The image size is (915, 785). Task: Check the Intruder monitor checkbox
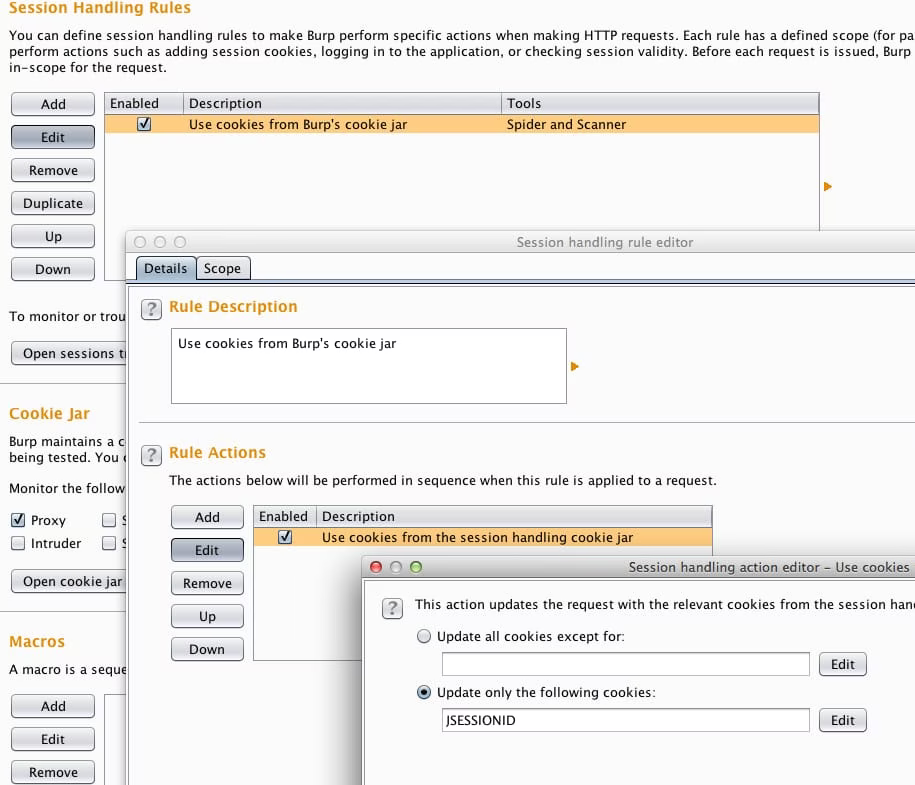coord(18,543)
